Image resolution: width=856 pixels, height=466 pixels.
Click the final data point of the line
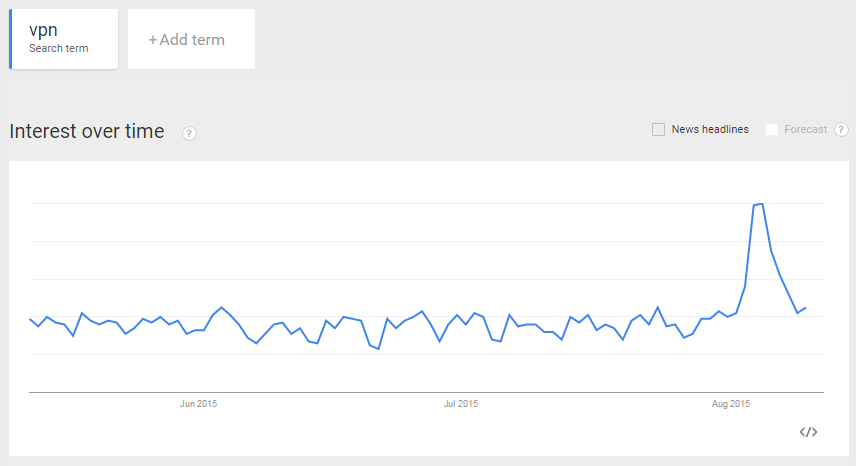click(806, 308)
